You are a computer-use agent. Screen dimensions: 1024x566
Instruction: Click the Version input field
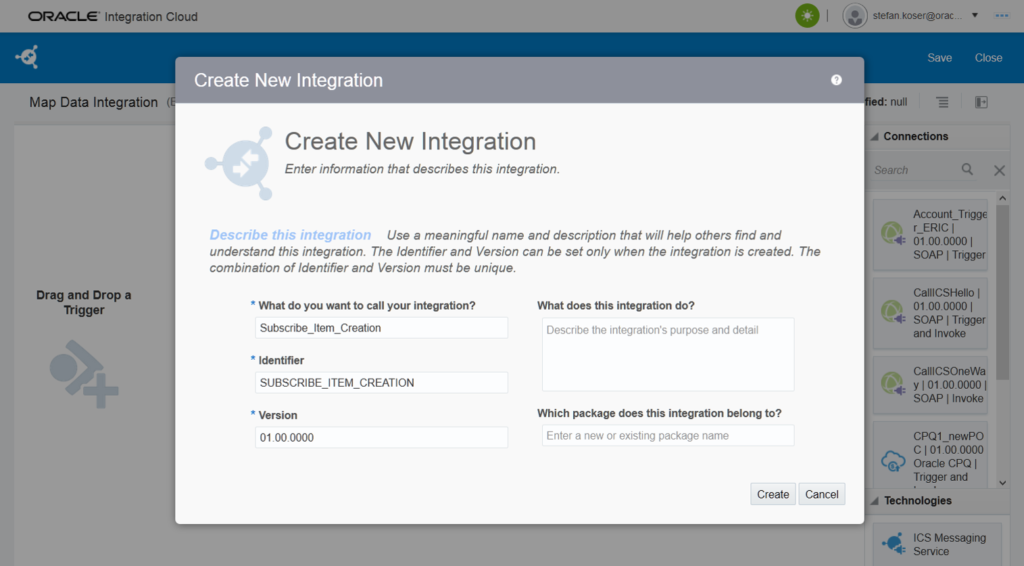click(381, 437)
